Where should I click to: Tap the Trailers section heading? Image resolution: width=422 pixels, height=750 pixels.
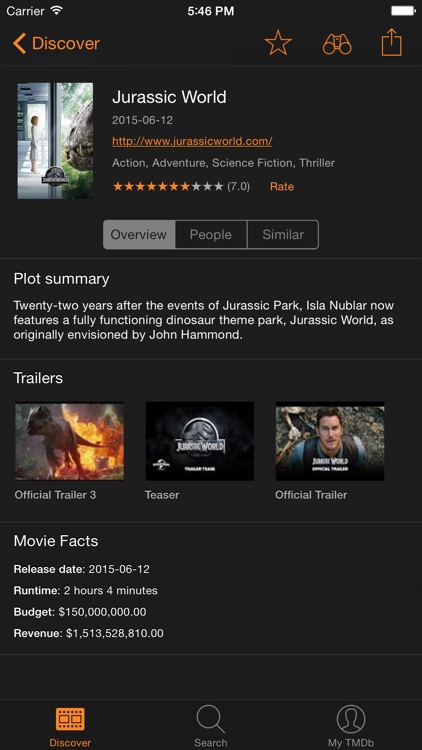point(38,378)
